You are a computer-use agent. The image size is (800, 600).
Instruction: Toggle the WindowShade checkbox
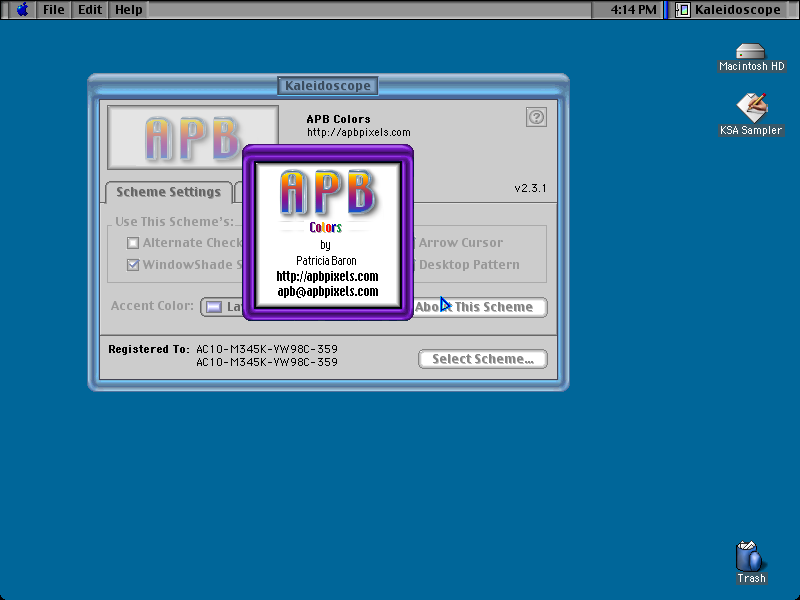point(133,265)
